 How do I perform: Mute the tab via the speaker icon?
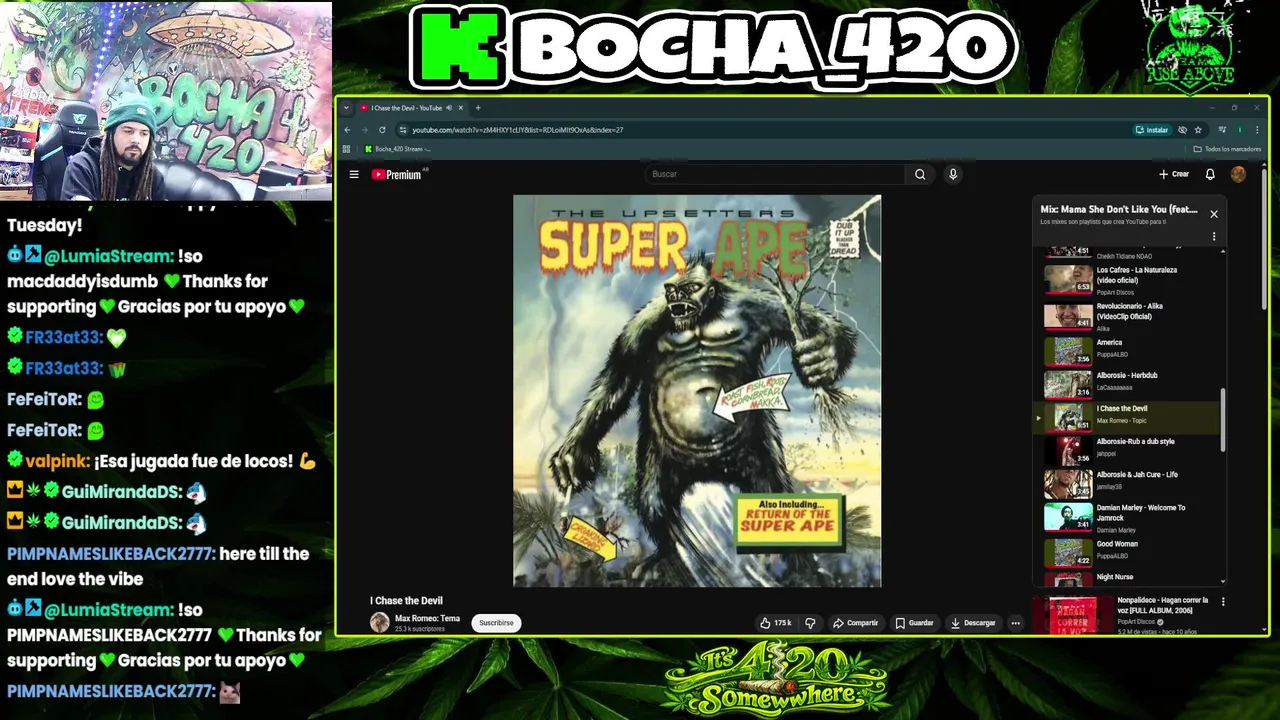click(x=449, y=108)
